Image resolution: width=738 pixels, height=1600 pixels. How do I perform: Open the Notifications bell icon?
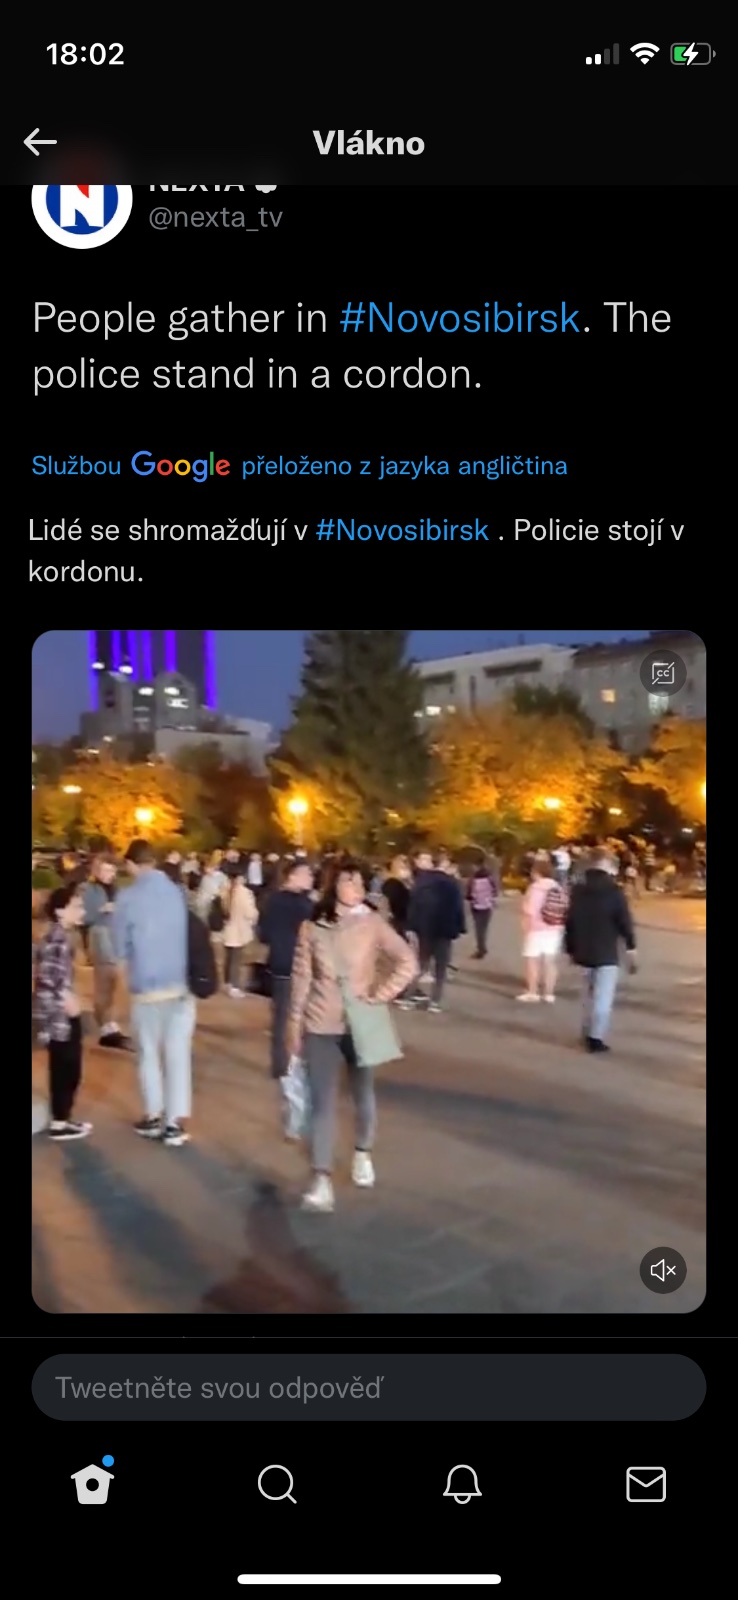(x=462, y=1484)
